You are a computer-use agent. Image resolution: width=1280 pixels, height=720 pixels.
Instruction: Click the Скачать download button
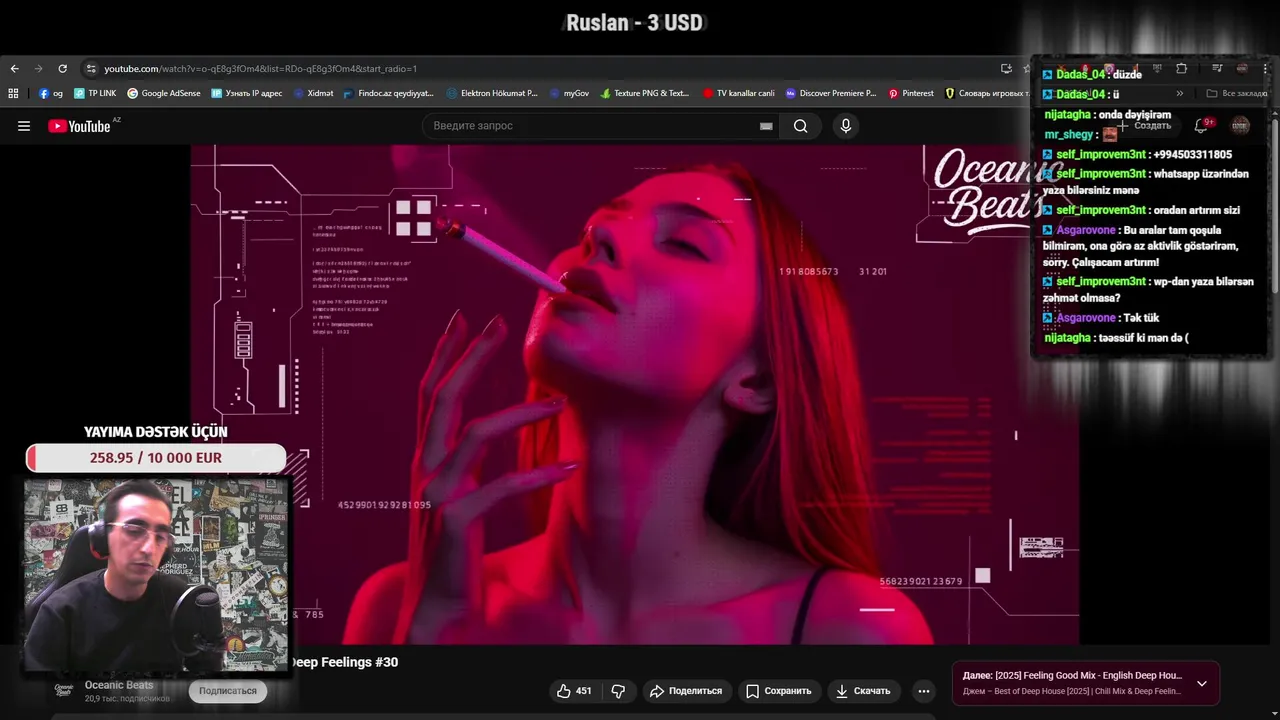863,691
